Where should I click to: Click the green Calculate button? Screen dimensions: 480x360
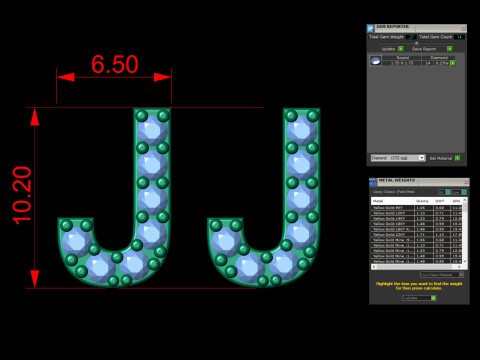coord(433,298)
